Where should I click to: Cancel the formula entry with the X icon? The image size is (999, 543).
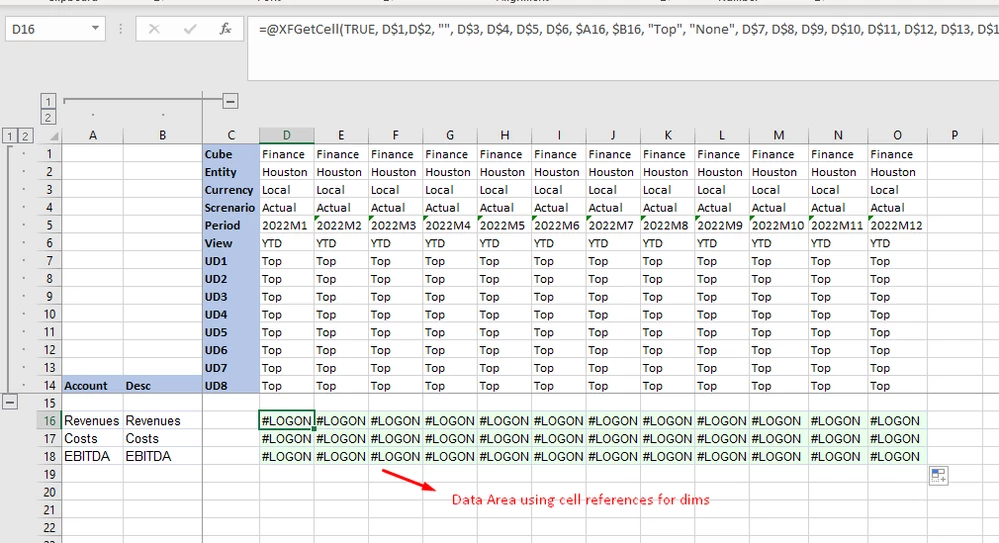click(154, 29)
